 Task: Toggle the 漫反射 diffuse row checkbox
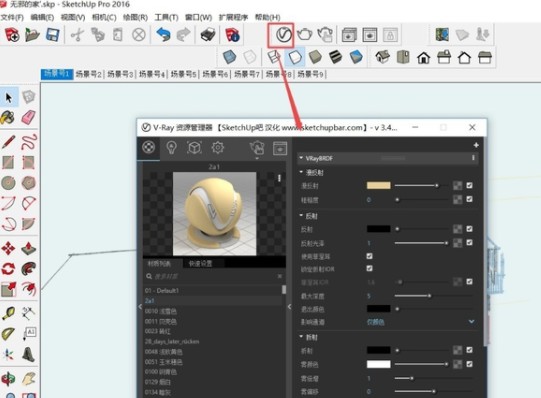click(x=469, y=186)
